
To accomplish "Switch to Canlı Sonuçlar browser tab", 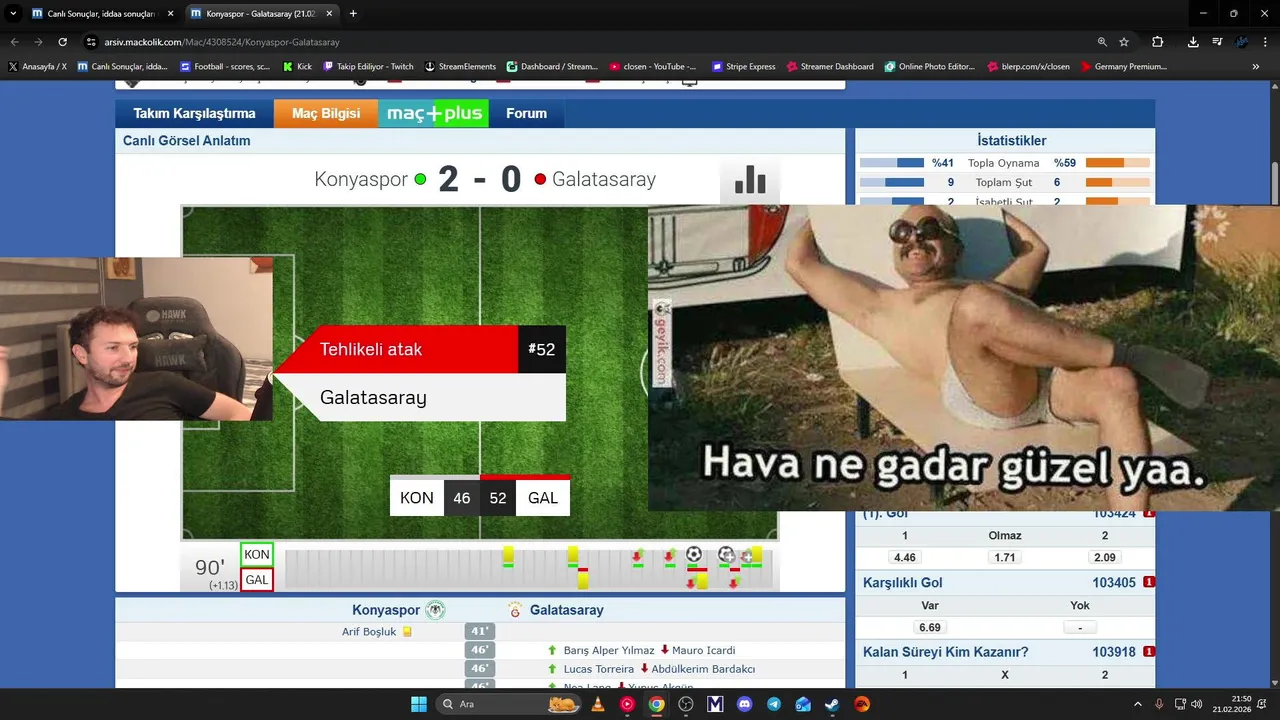I will tap(101, 14).
